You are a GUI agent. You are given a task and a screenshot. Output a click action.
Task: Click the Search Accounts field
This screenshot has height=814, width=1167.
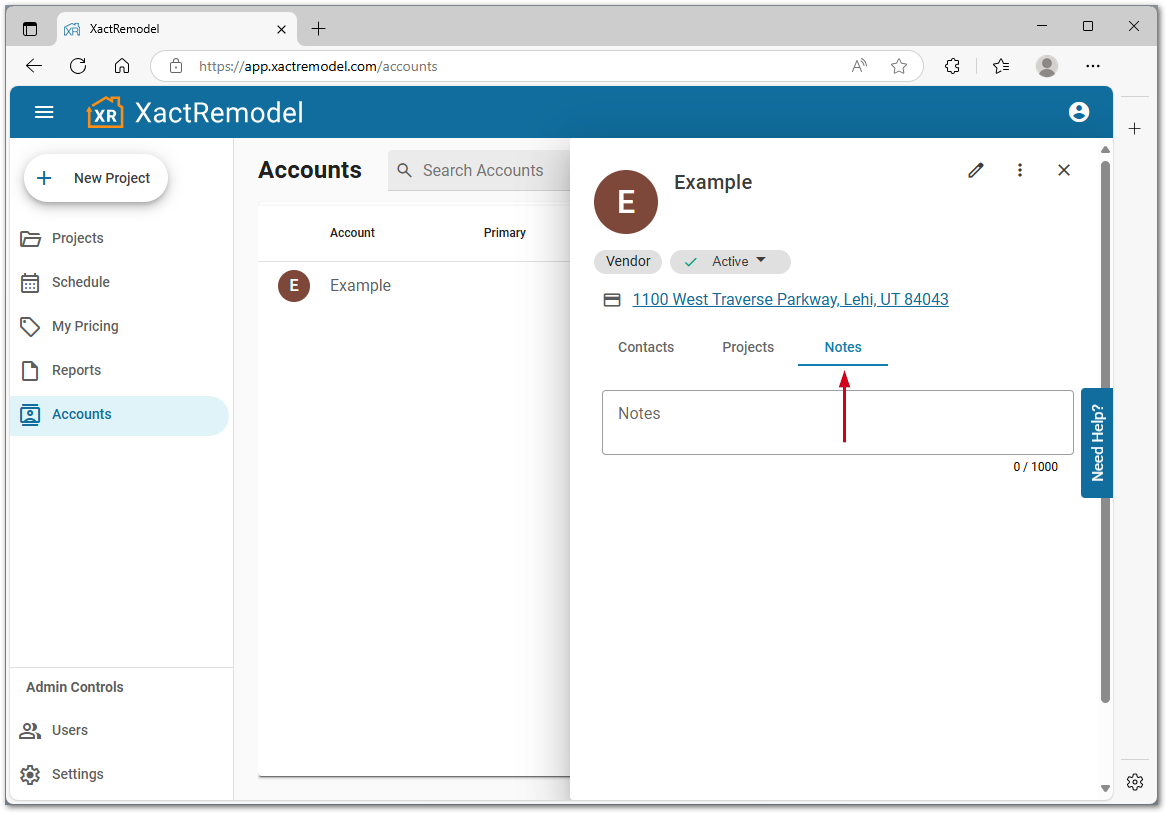[483, 171]
